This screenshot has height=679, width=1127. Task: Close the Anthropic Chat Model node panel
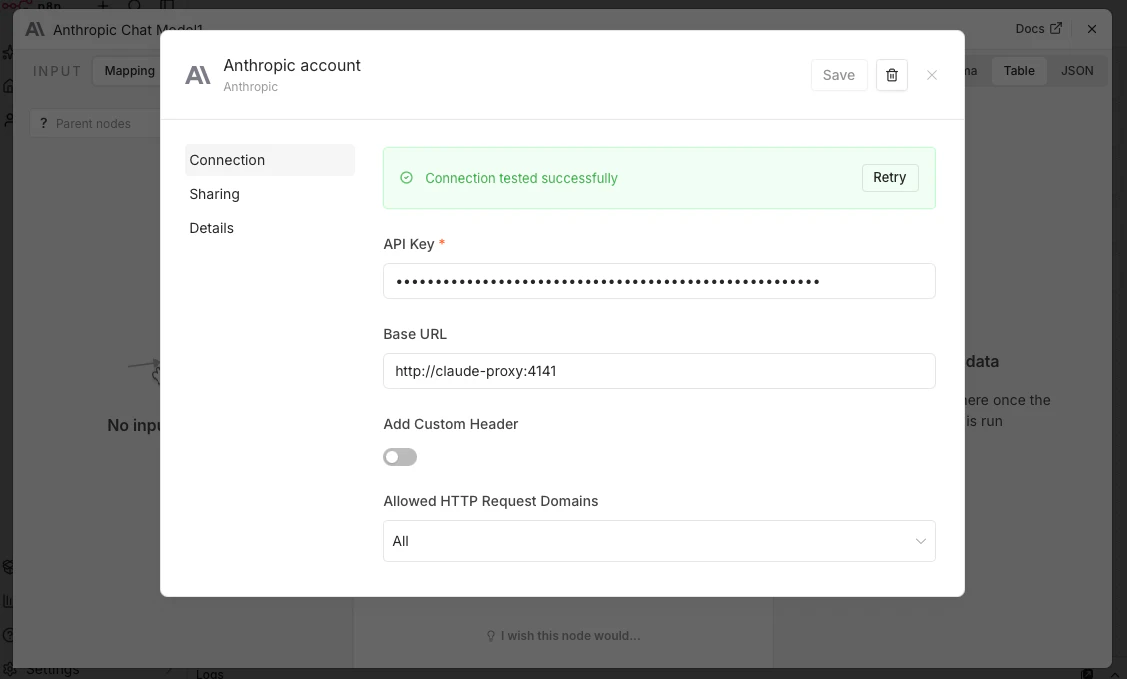[x=1092, y=29]
